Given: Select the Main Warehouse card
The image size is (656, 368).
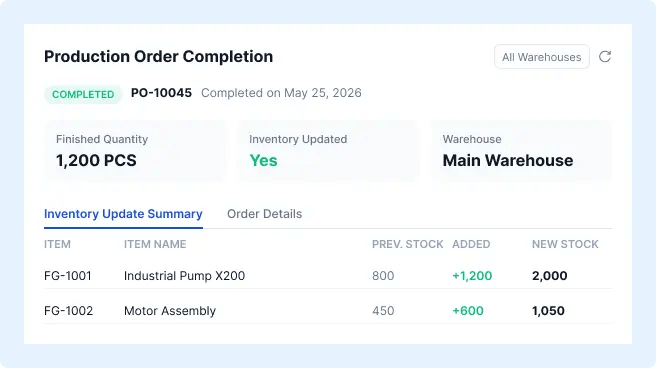Looking at the screenshot, I should click(521, 151).
